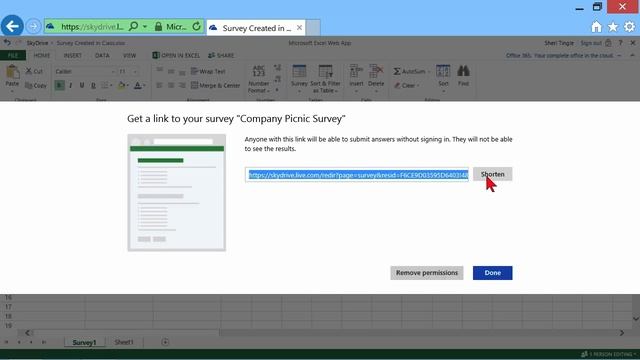Image resolution: width=640 pixels, height=360 pixels.
Task: Collapse the ribbon with the up chevron
Action: coord(632,55)
